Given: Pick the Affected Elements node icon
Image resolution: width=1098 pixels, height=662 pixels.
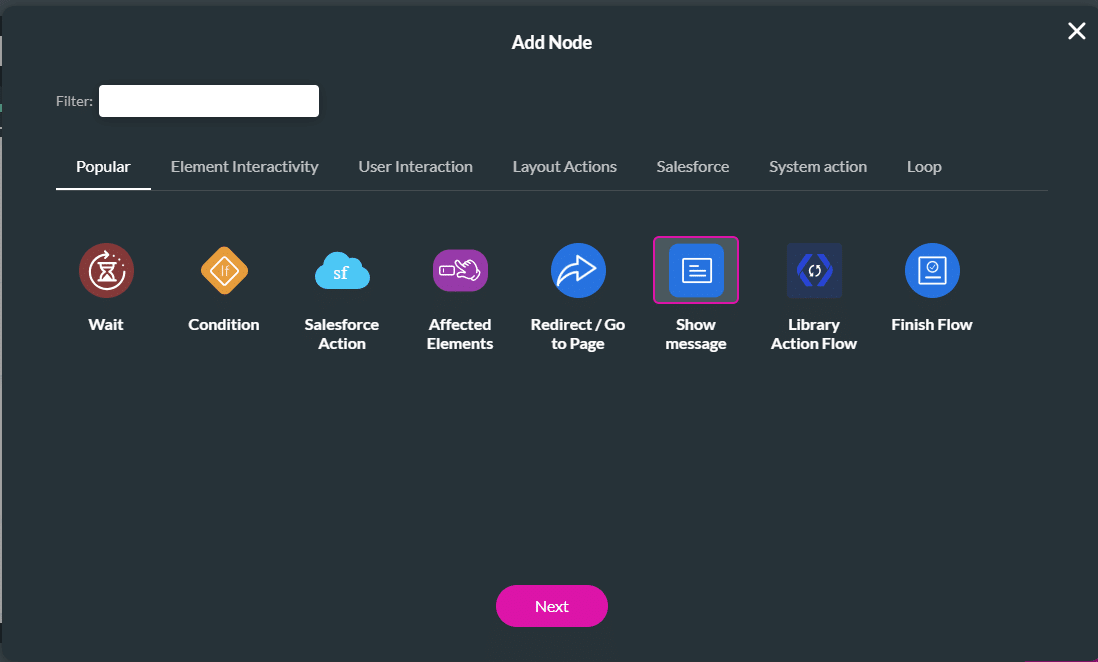Looking at the screenshot, I should pos(460,270).
